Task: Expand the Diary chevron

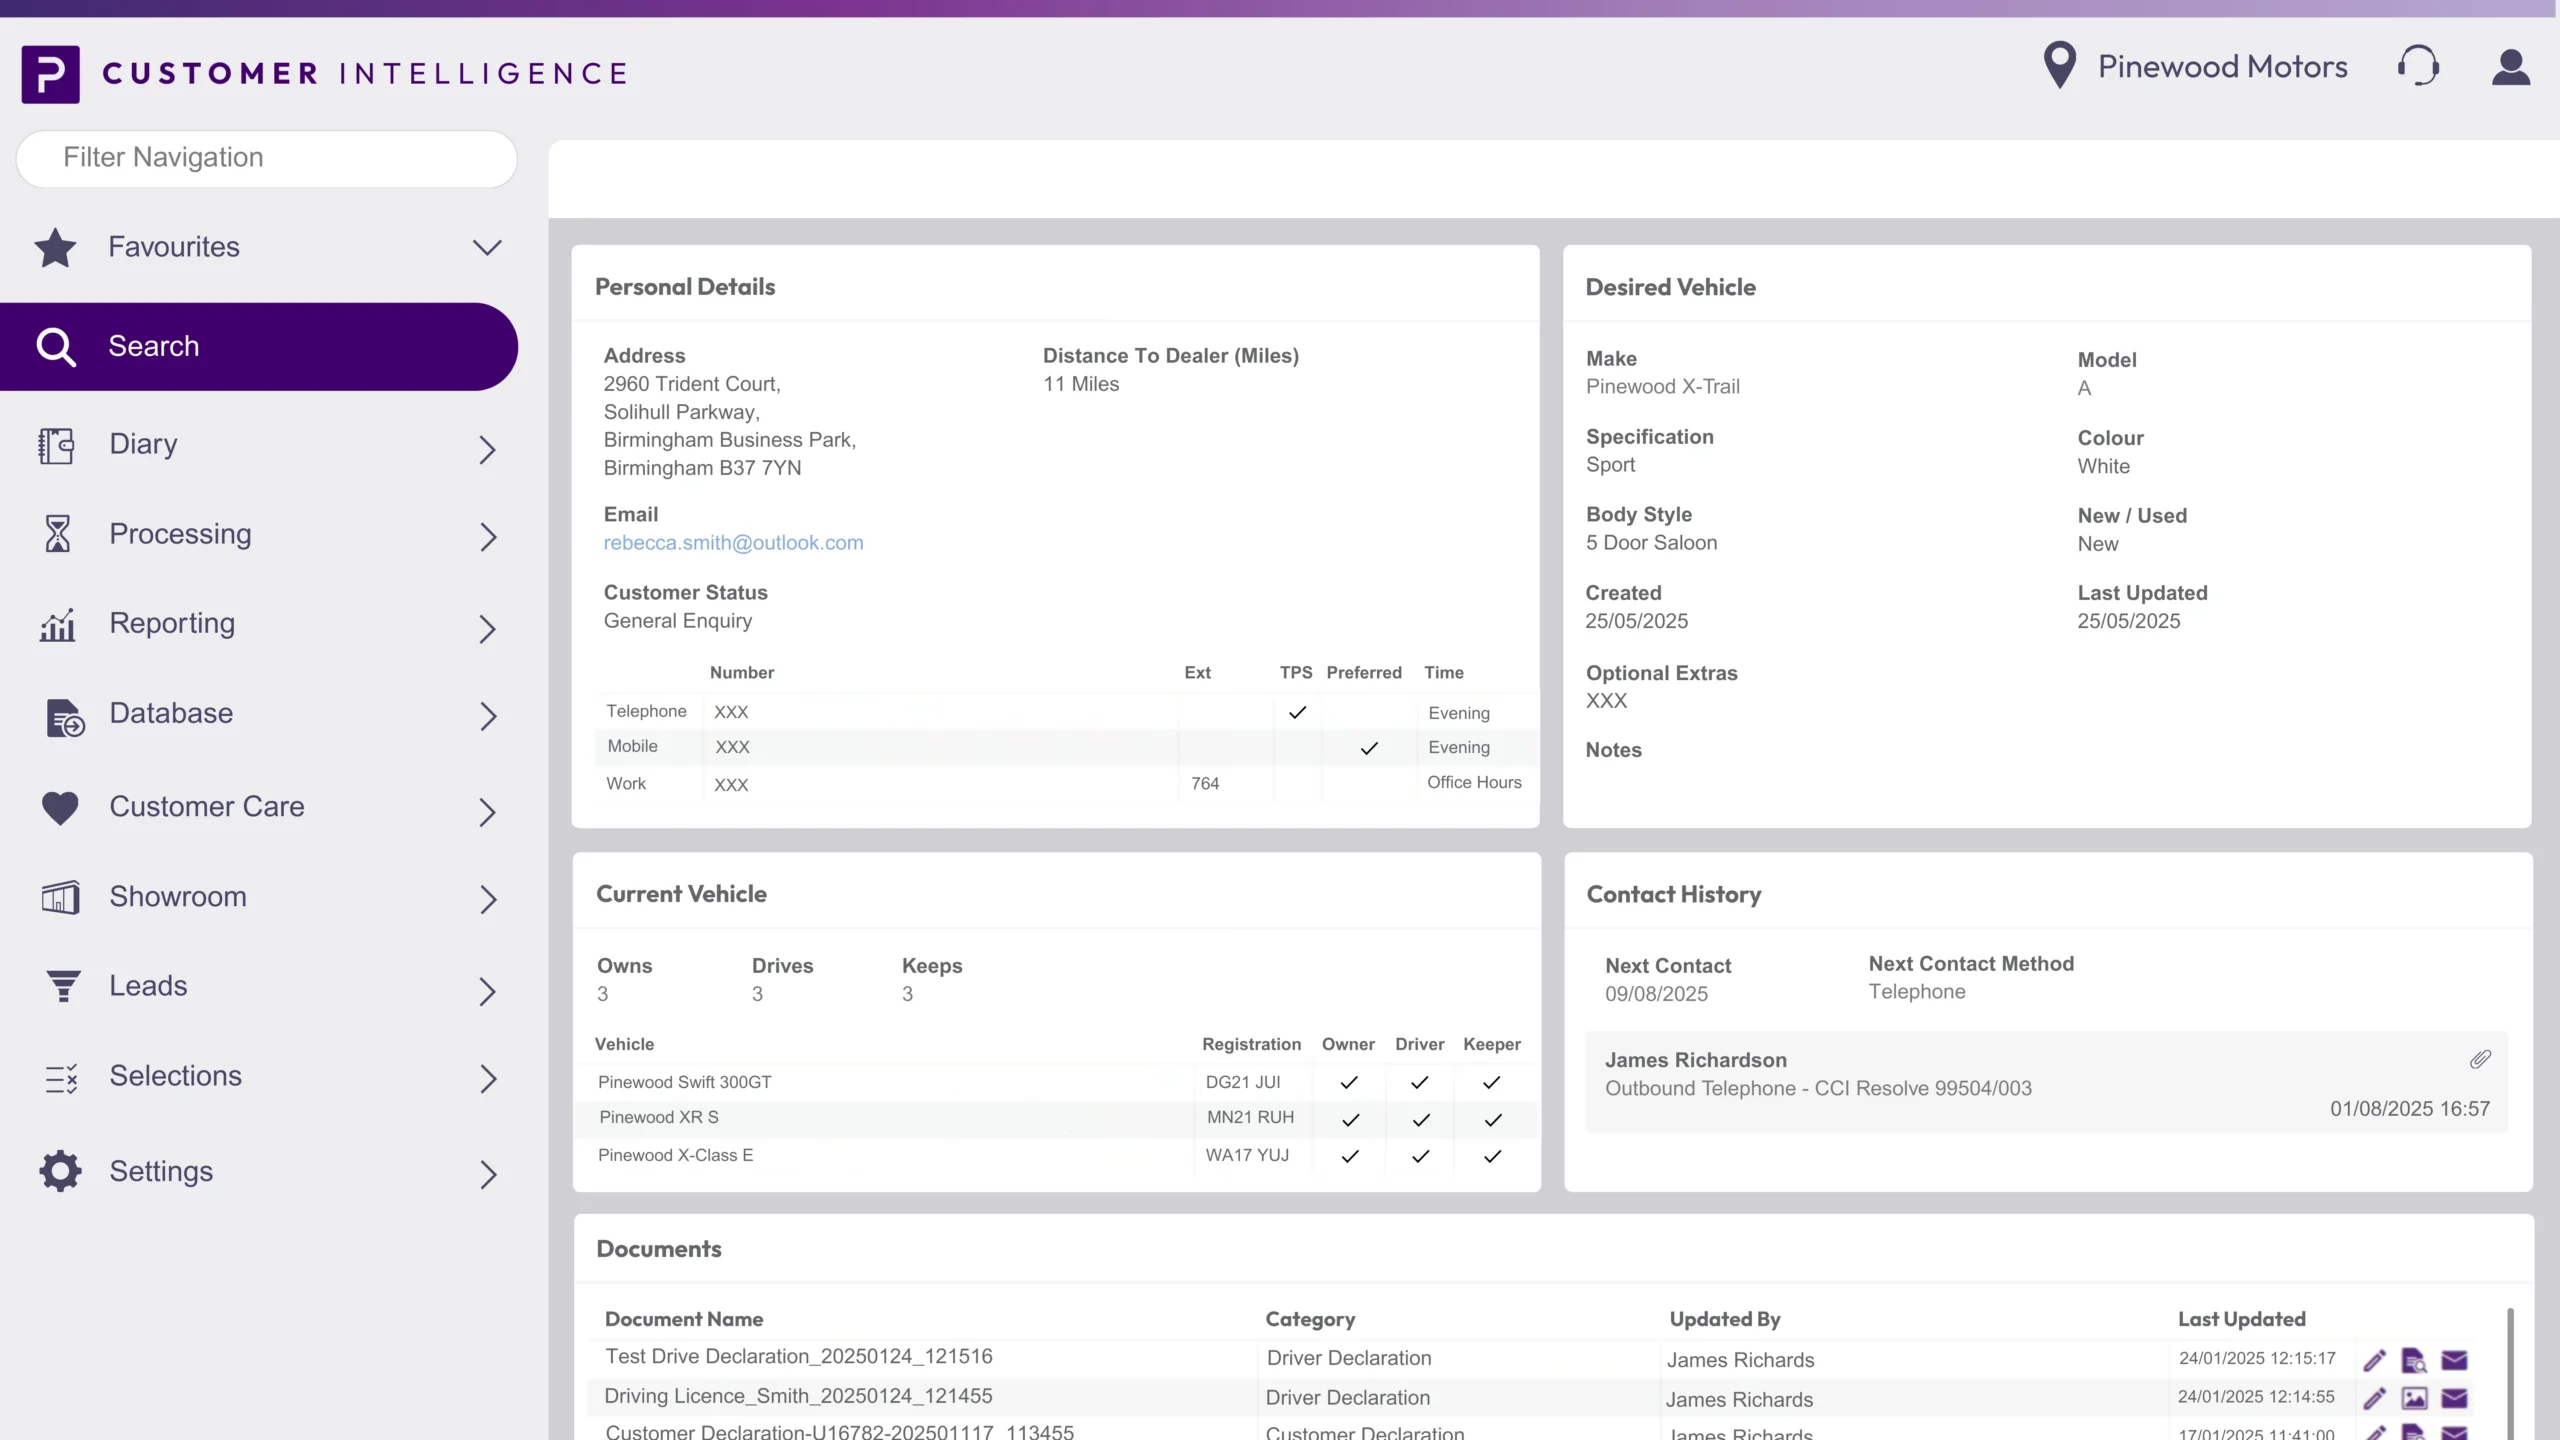Action: 487,450
